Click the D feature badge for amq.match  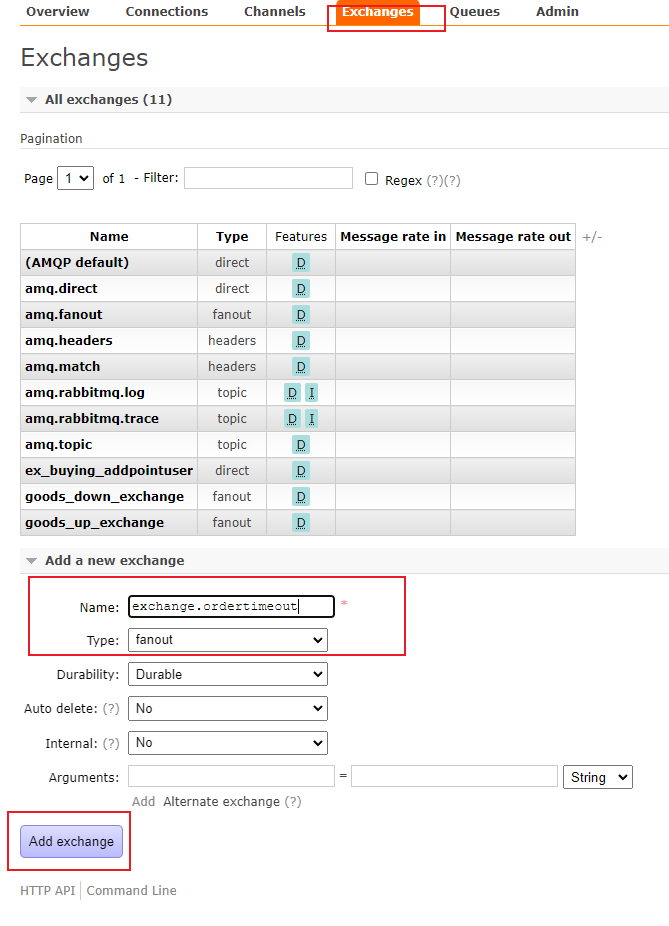301,367
